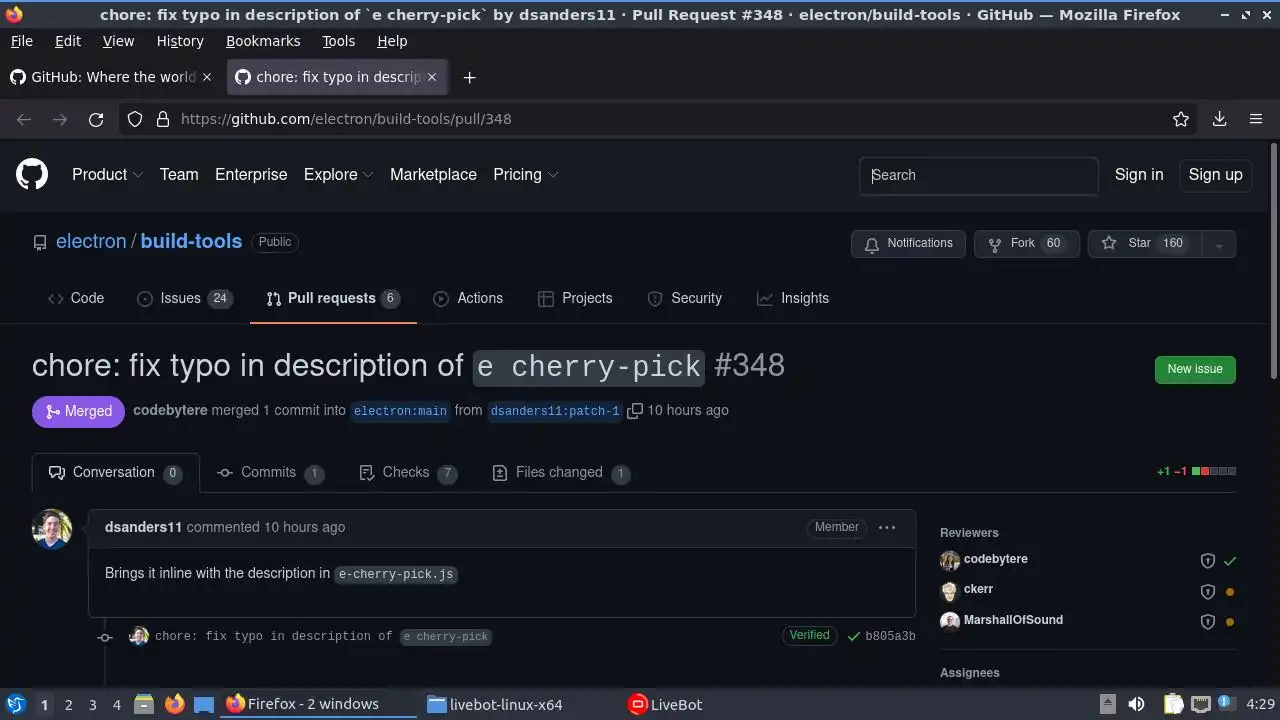1280x720 pixels.
Task: Click the shield icon beside MarshallOfSound
Action: [1207, 622]
